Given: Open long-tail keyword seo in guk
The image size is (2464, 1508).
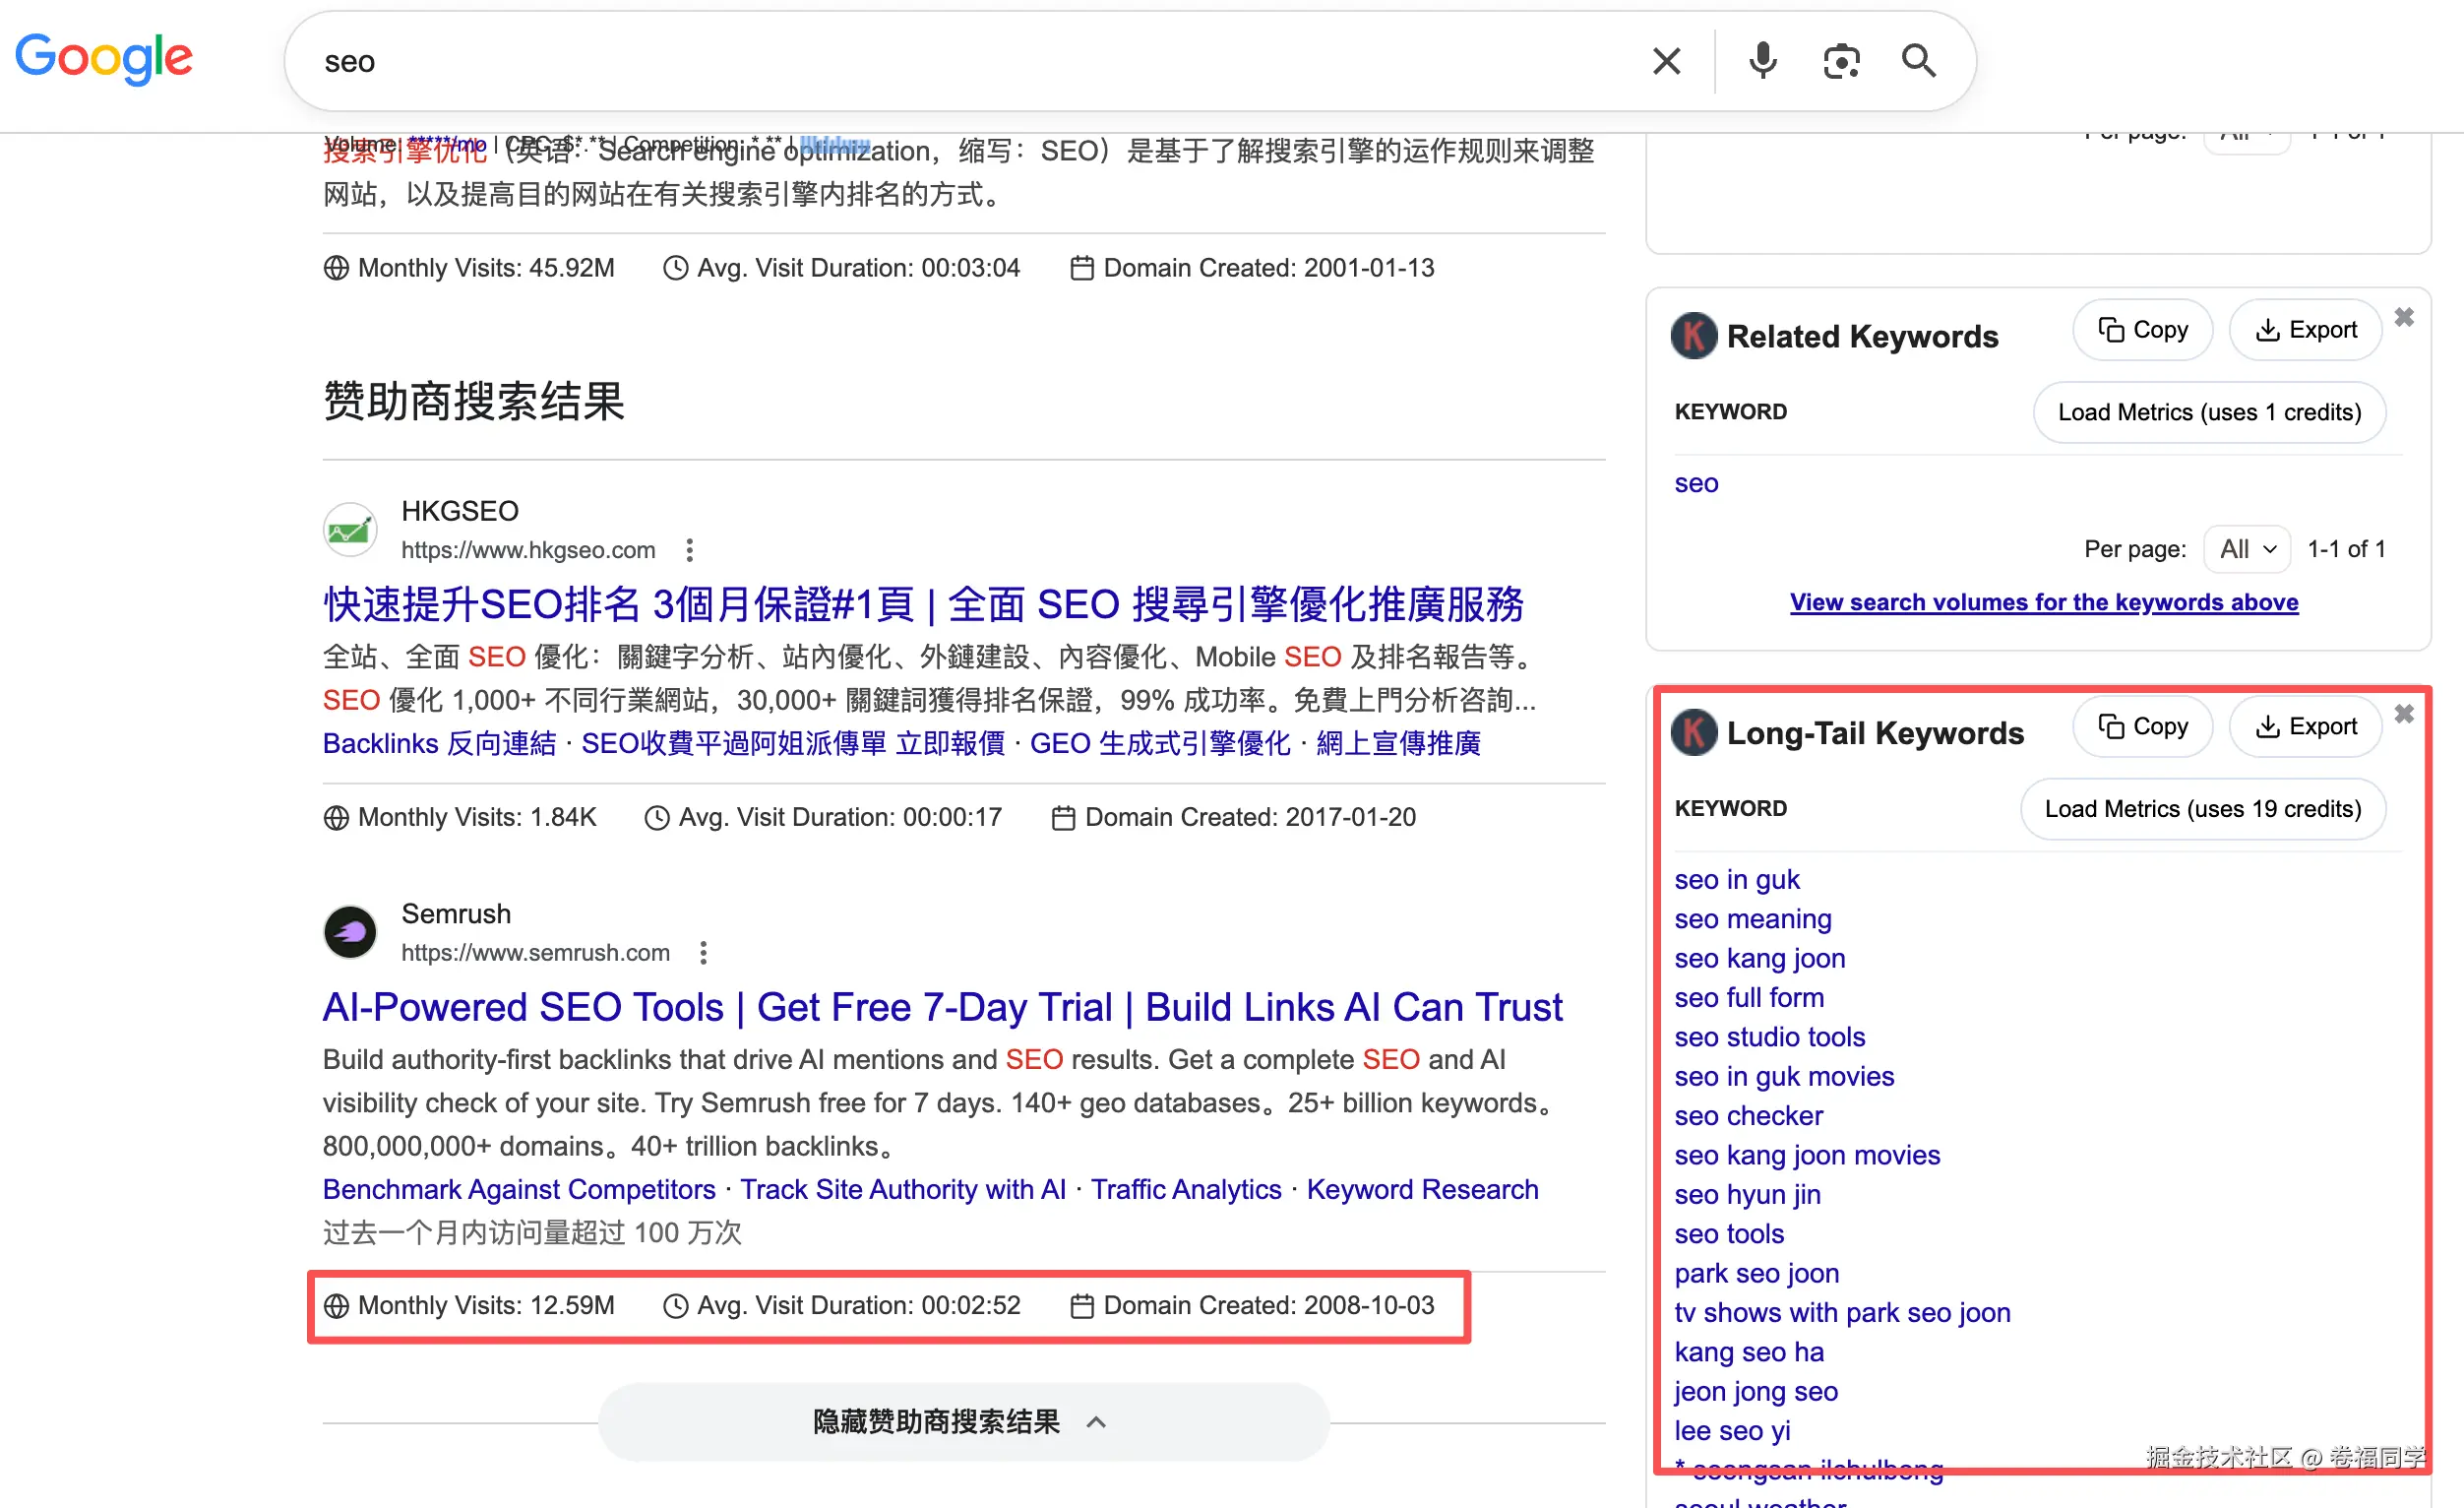Looking at the screenshot, I should 1737,880.
